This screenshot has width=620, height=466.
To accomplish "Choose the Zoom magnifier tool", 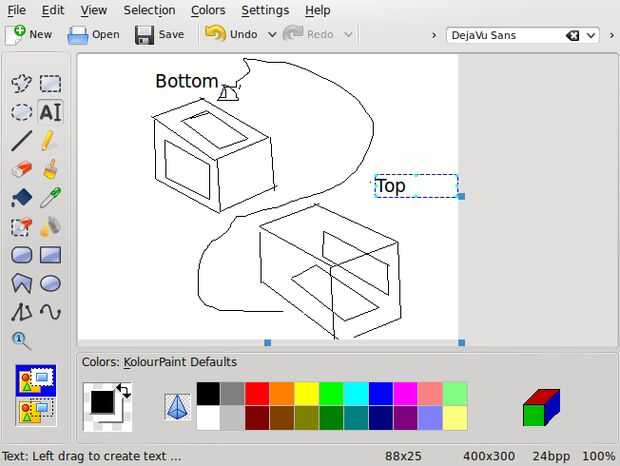I will pyautogui.click(x=21, y=341).
